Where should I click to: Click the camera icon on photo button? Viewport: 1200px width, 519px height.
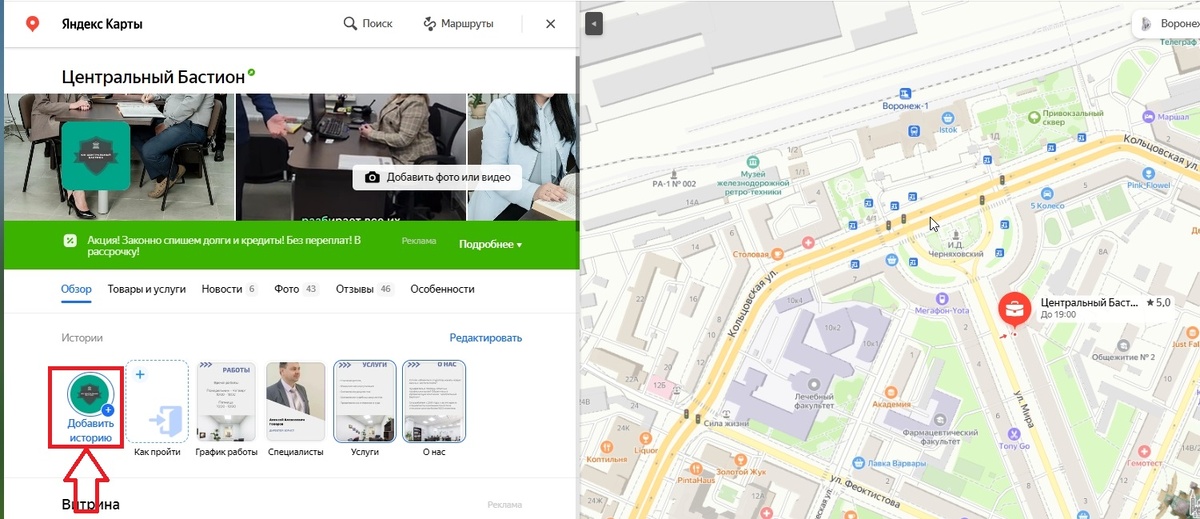click(x=372, y=178)
